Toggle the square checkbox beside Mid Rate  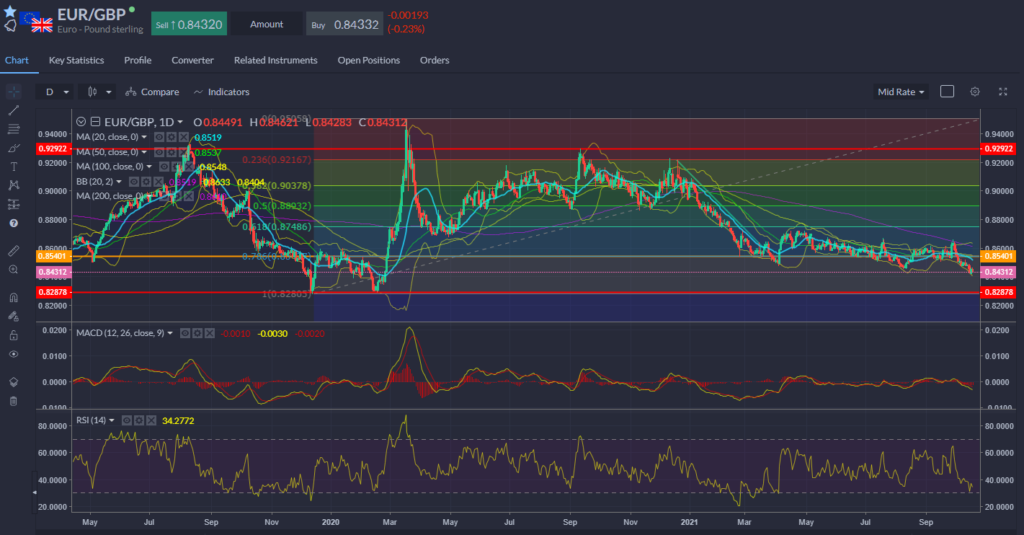(x=947, y=91)
